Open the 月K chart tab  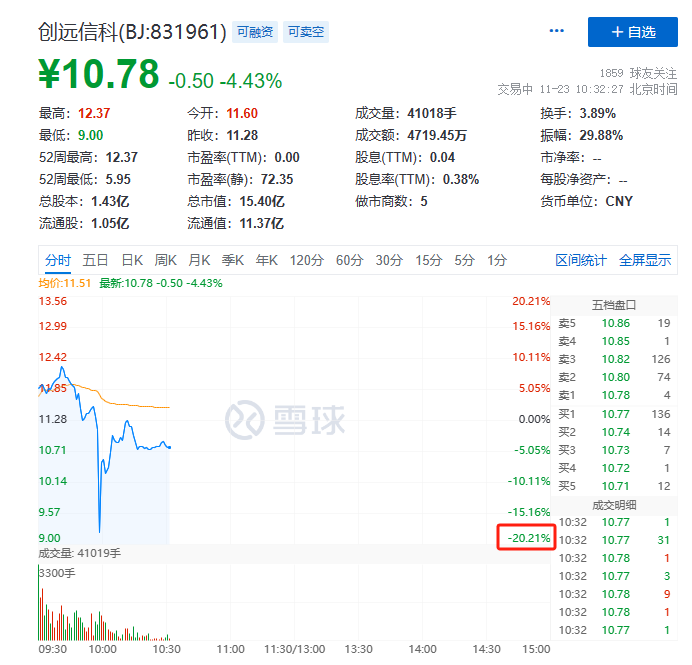199,260
